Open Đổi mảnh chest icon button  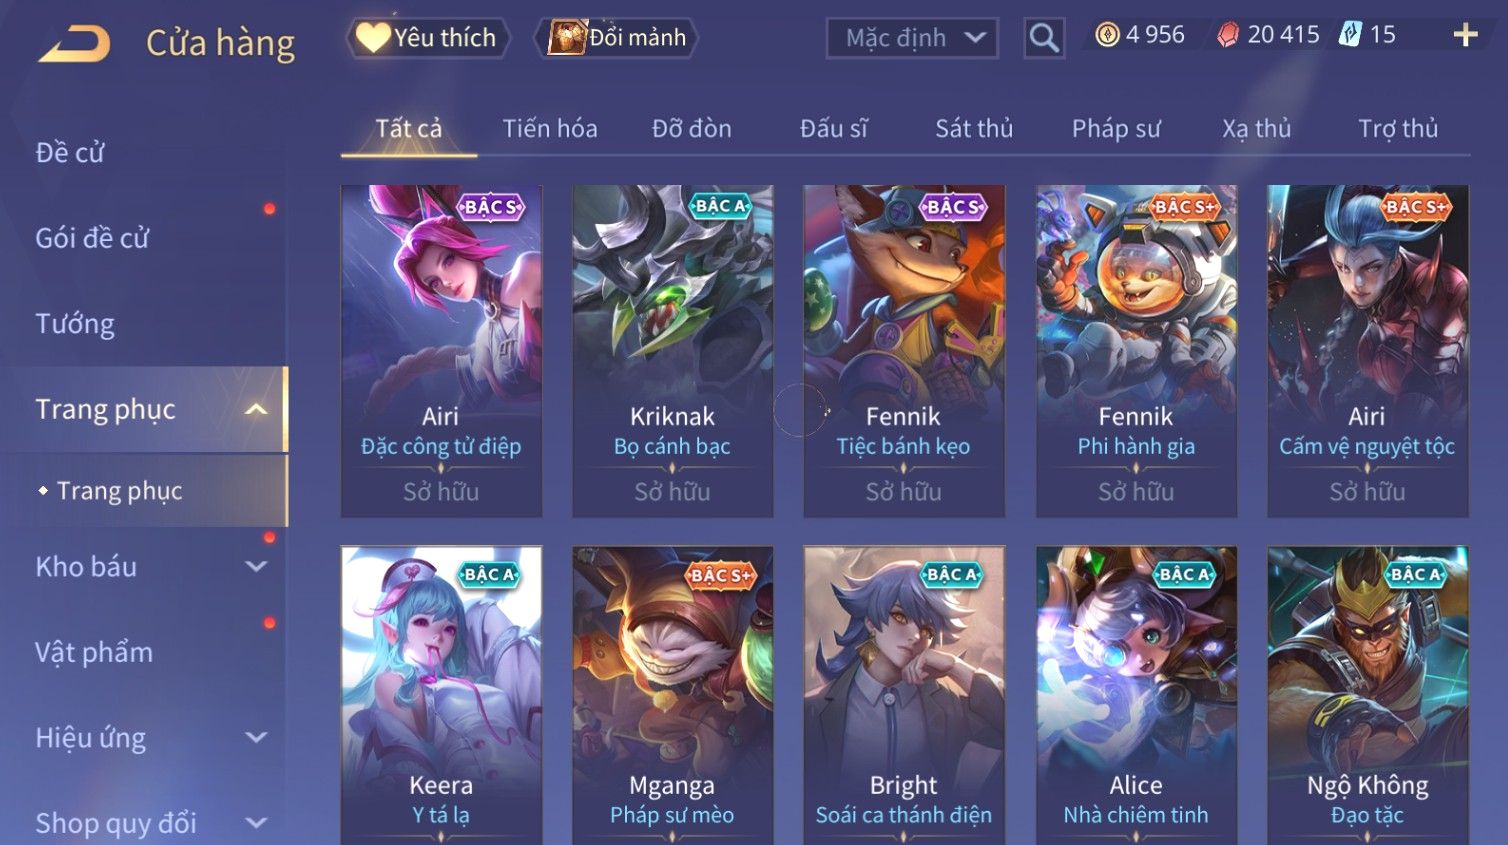pos(616,38)
